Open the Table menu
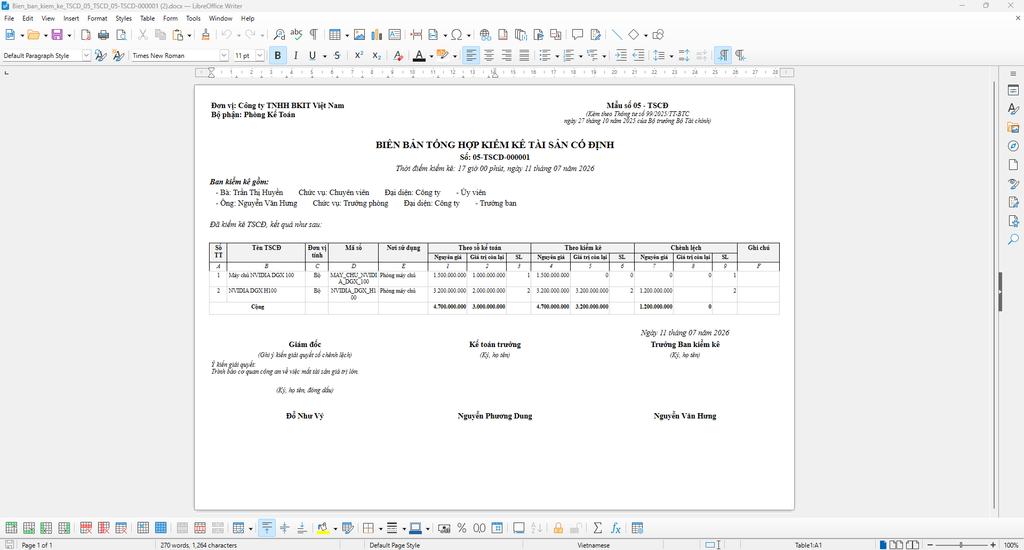The image size is (1024, 550). (148, 18)
